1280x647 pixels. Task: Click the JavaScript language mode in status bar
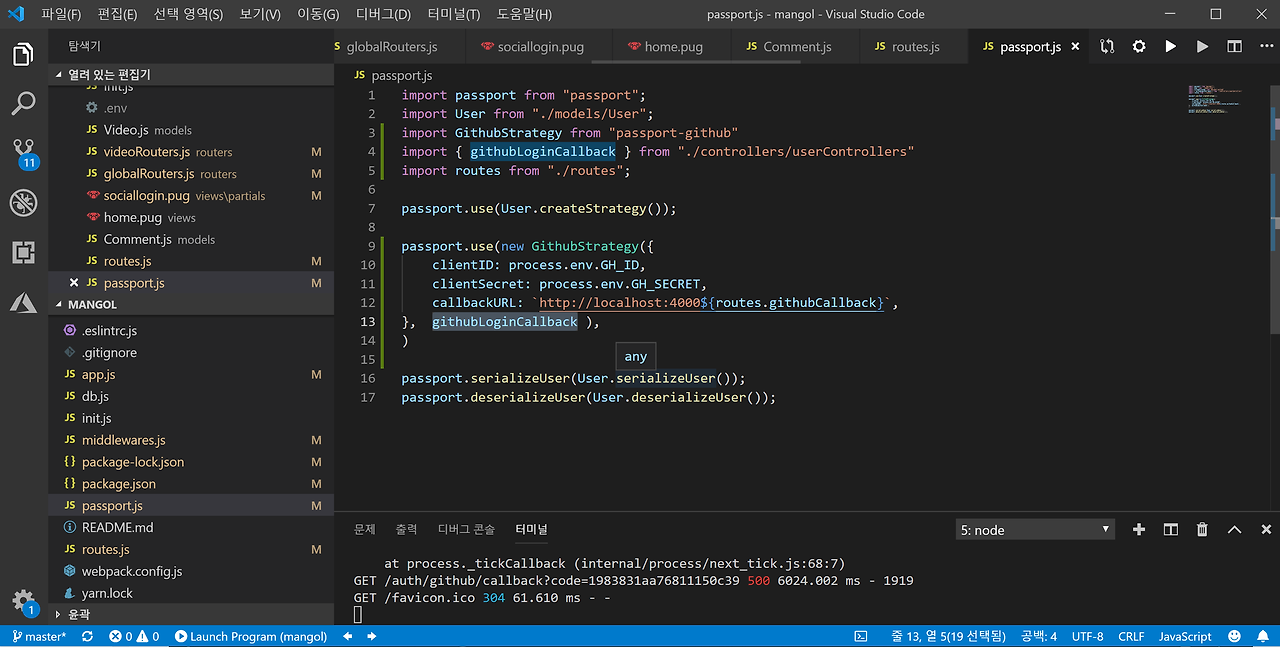[1185, 636]
